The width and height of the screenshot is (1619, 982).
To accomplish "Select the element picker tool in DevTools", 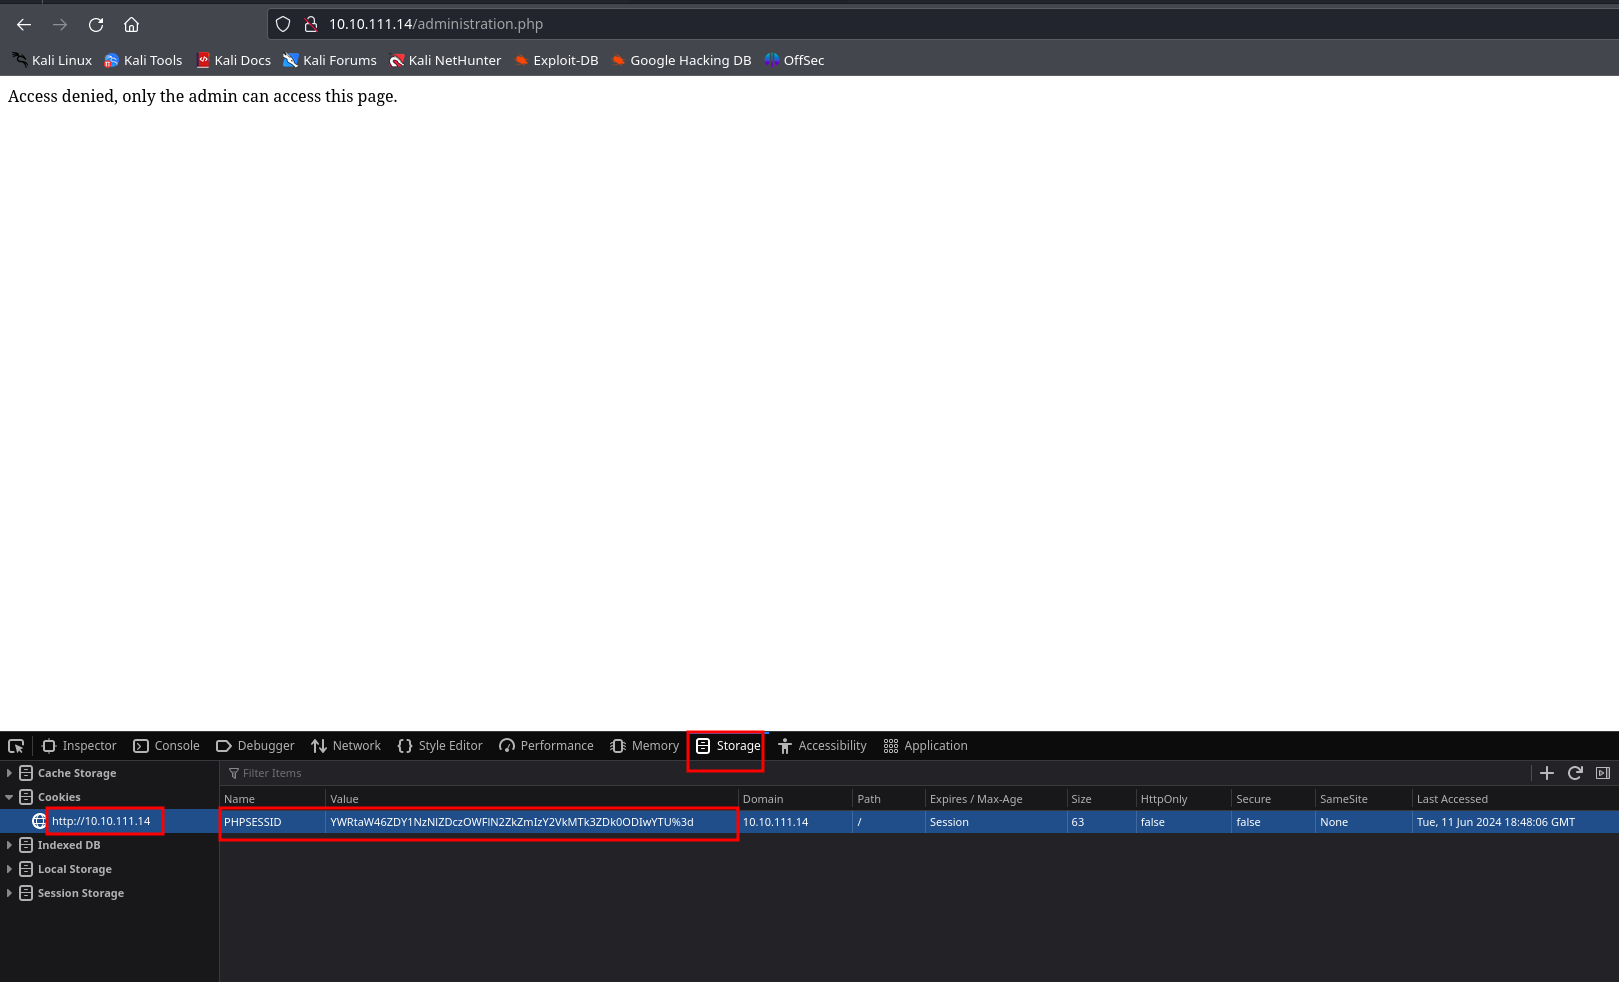I will [16, 745].
